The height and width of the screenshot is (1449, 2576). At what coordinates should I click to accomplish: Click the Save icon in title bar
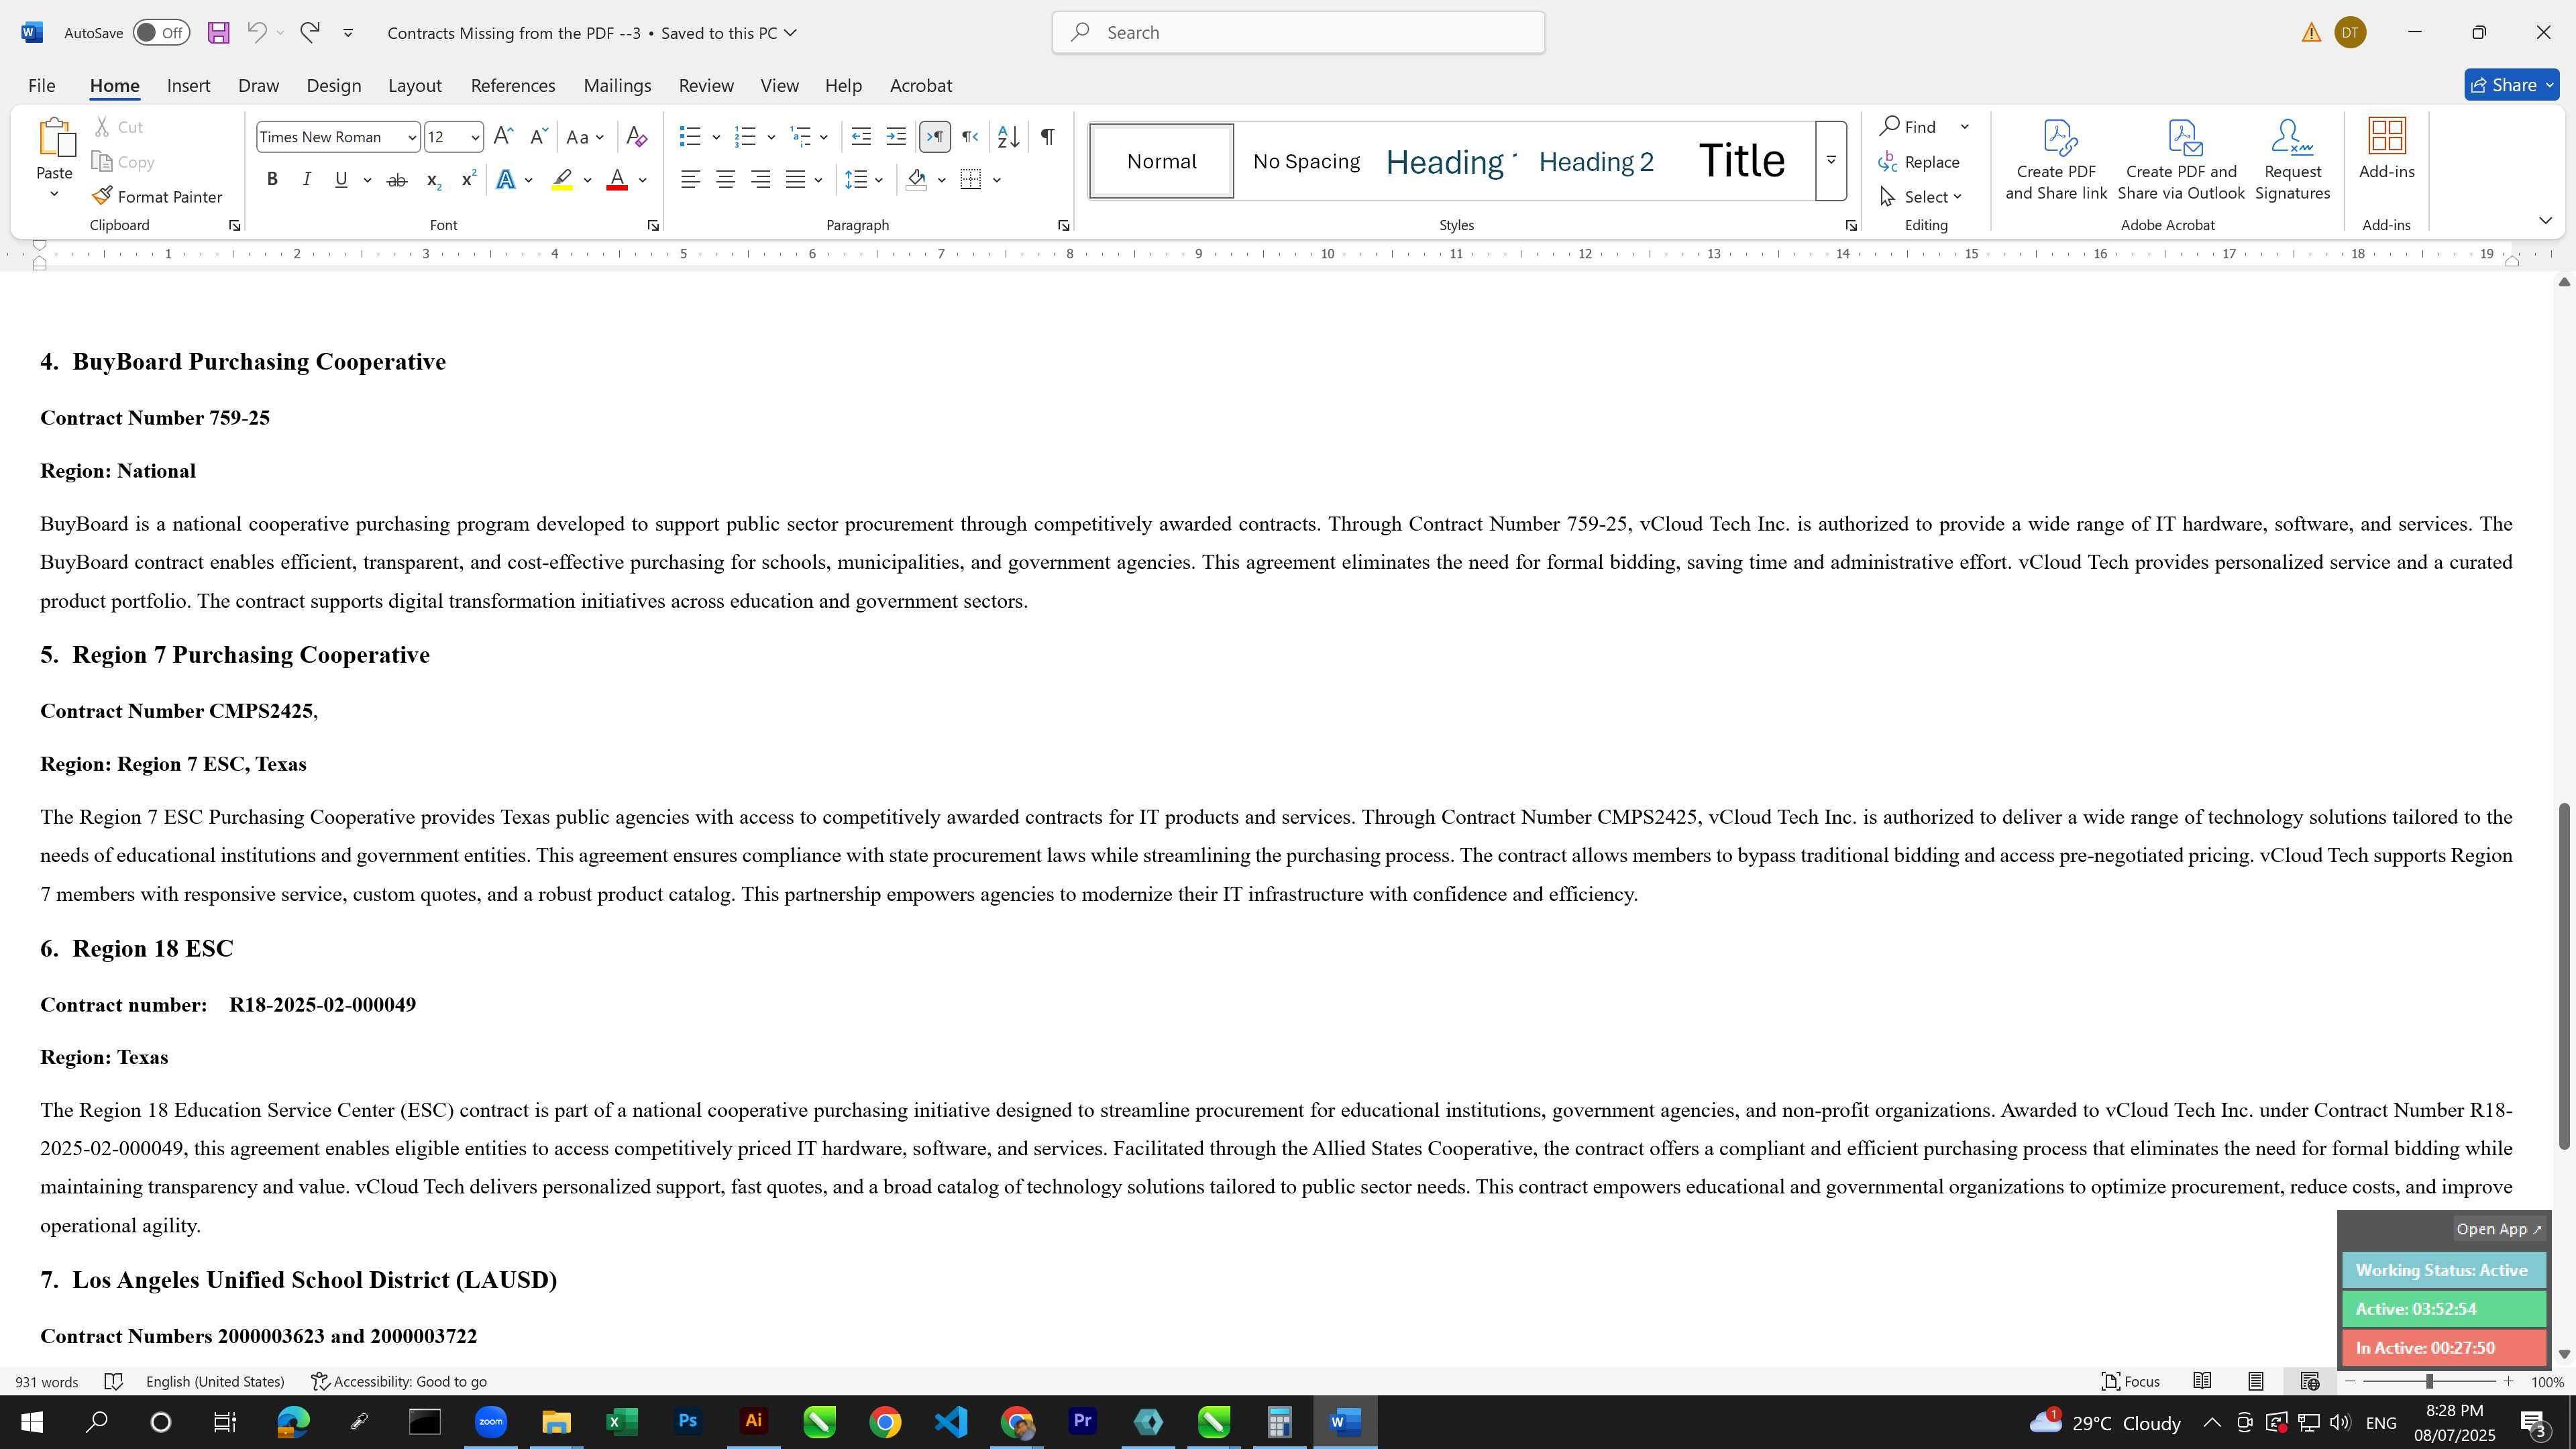point(218,33)
